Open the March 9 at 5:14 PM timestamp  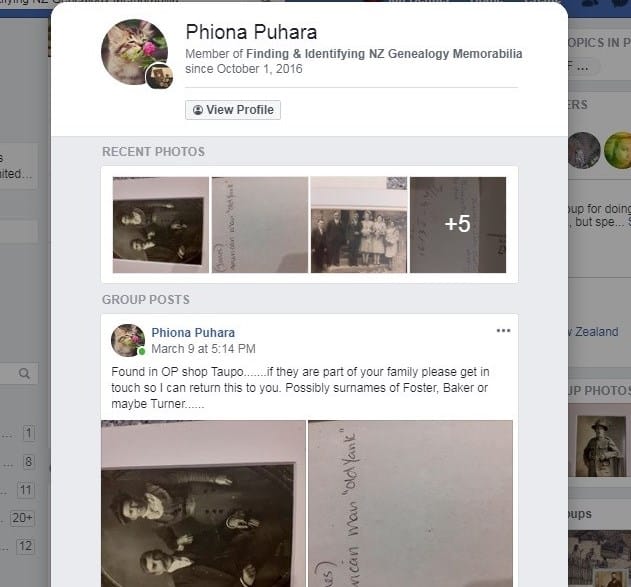point(203,349)
